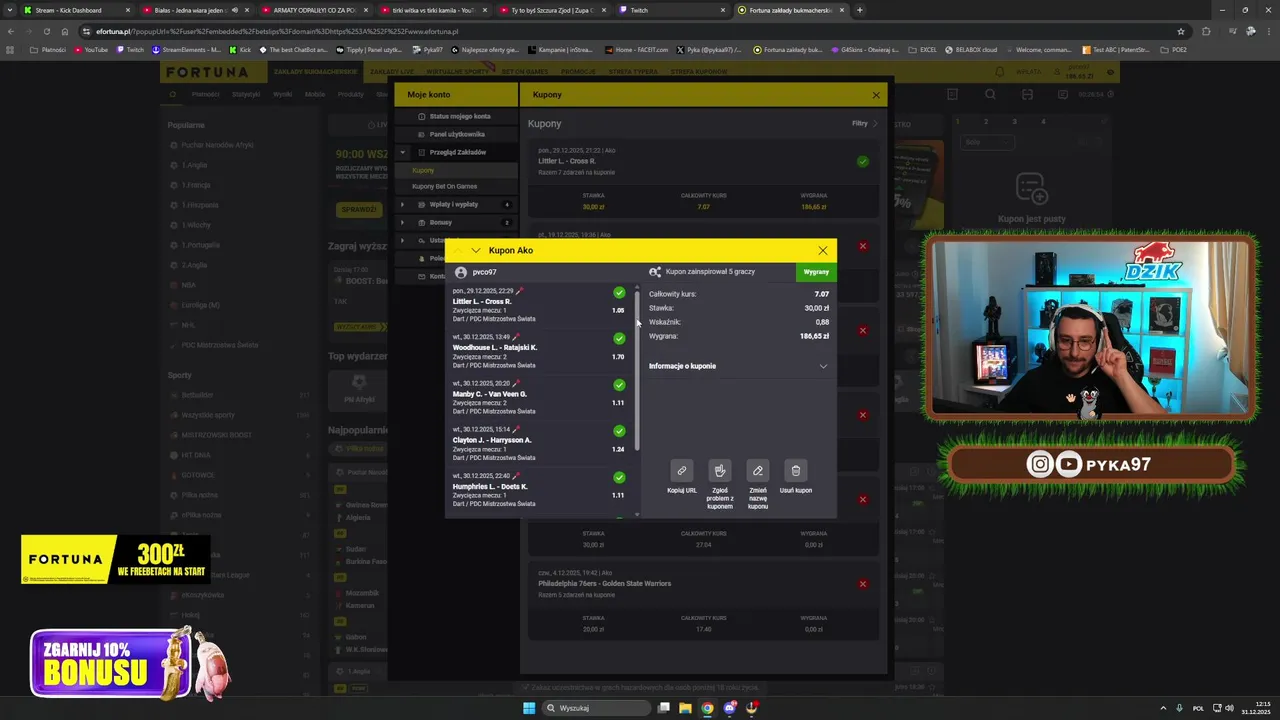Switch to Stream - Kick Dashboard browser tab
The width and height of the screenshot is (1280, 720).
tap(76, 10)
